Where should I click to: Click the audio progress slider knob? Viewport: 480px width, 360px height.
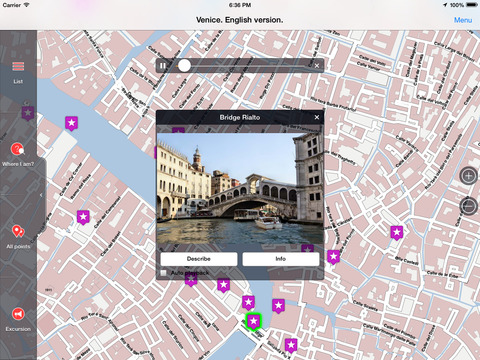click(184, 66)
